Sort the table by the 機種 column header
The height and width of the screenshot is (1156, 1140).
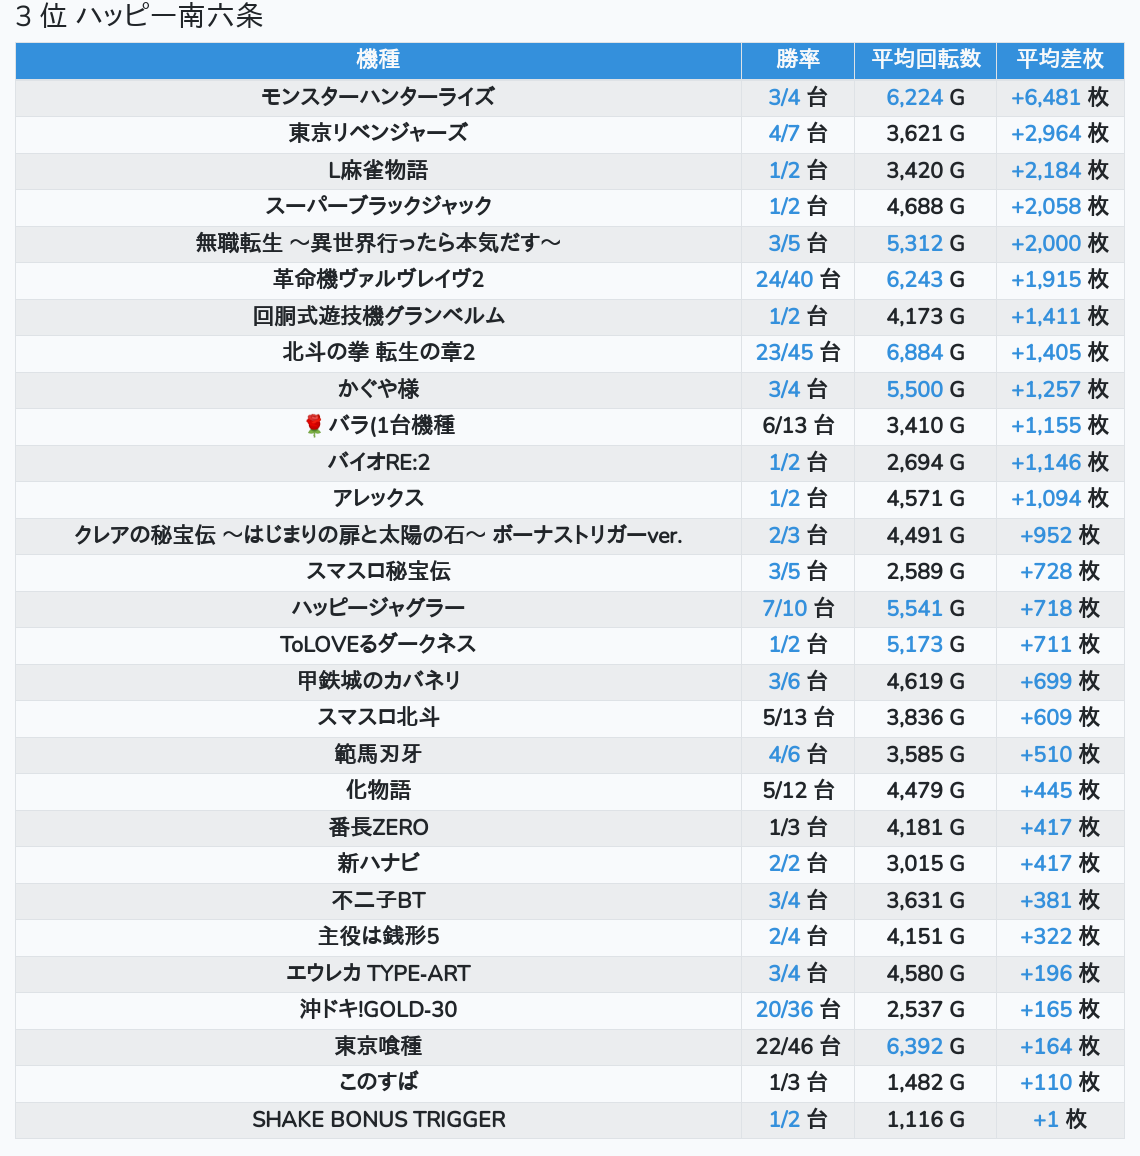coord(378,60)
